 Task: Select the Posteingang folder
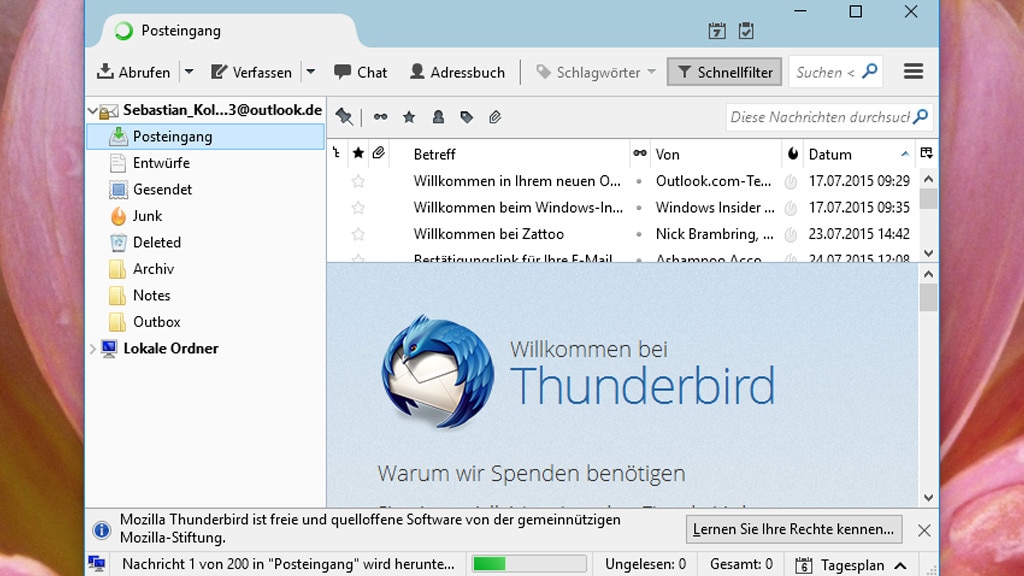tap(206, 136)
